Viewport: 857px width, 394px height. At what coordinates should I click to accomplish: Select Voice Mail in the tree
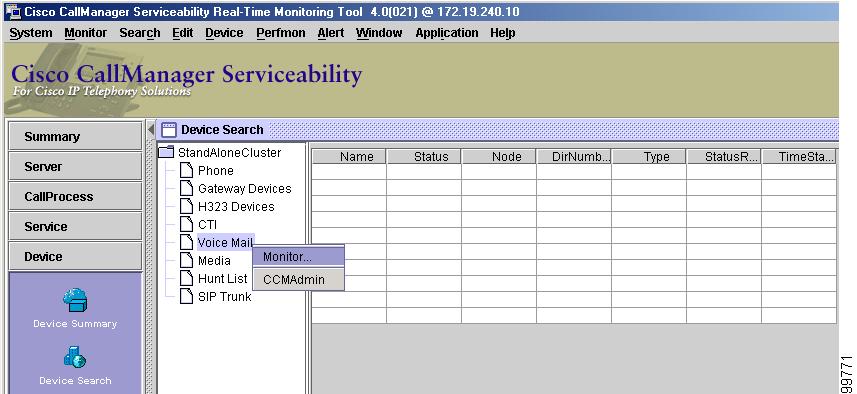tap(225, 242)
